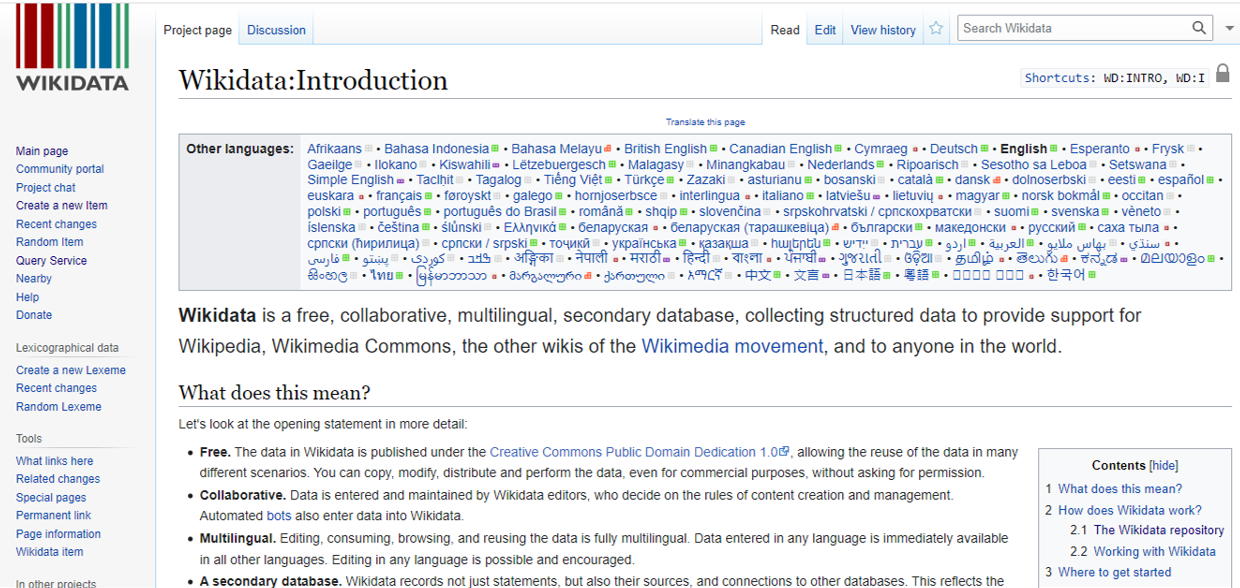The width and height of the screenshot is (1240, 588).
Task: Open the Translate this page link
Action: pos(706,121)
